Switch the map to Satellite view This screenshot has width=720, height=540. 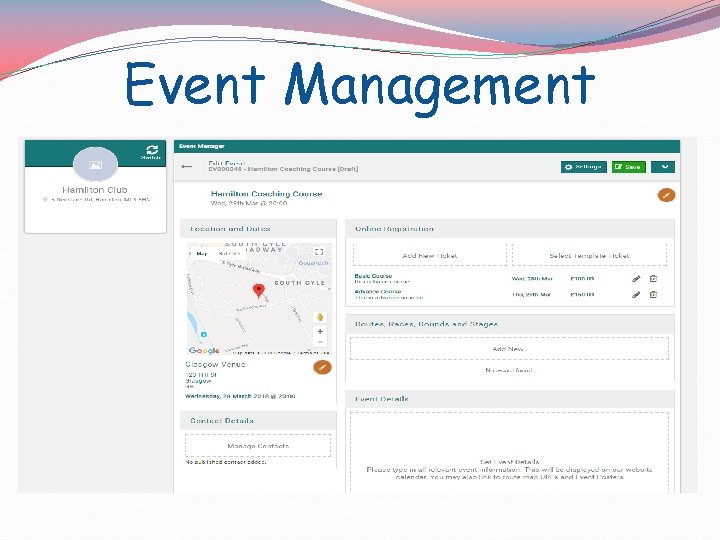(229, 253)
